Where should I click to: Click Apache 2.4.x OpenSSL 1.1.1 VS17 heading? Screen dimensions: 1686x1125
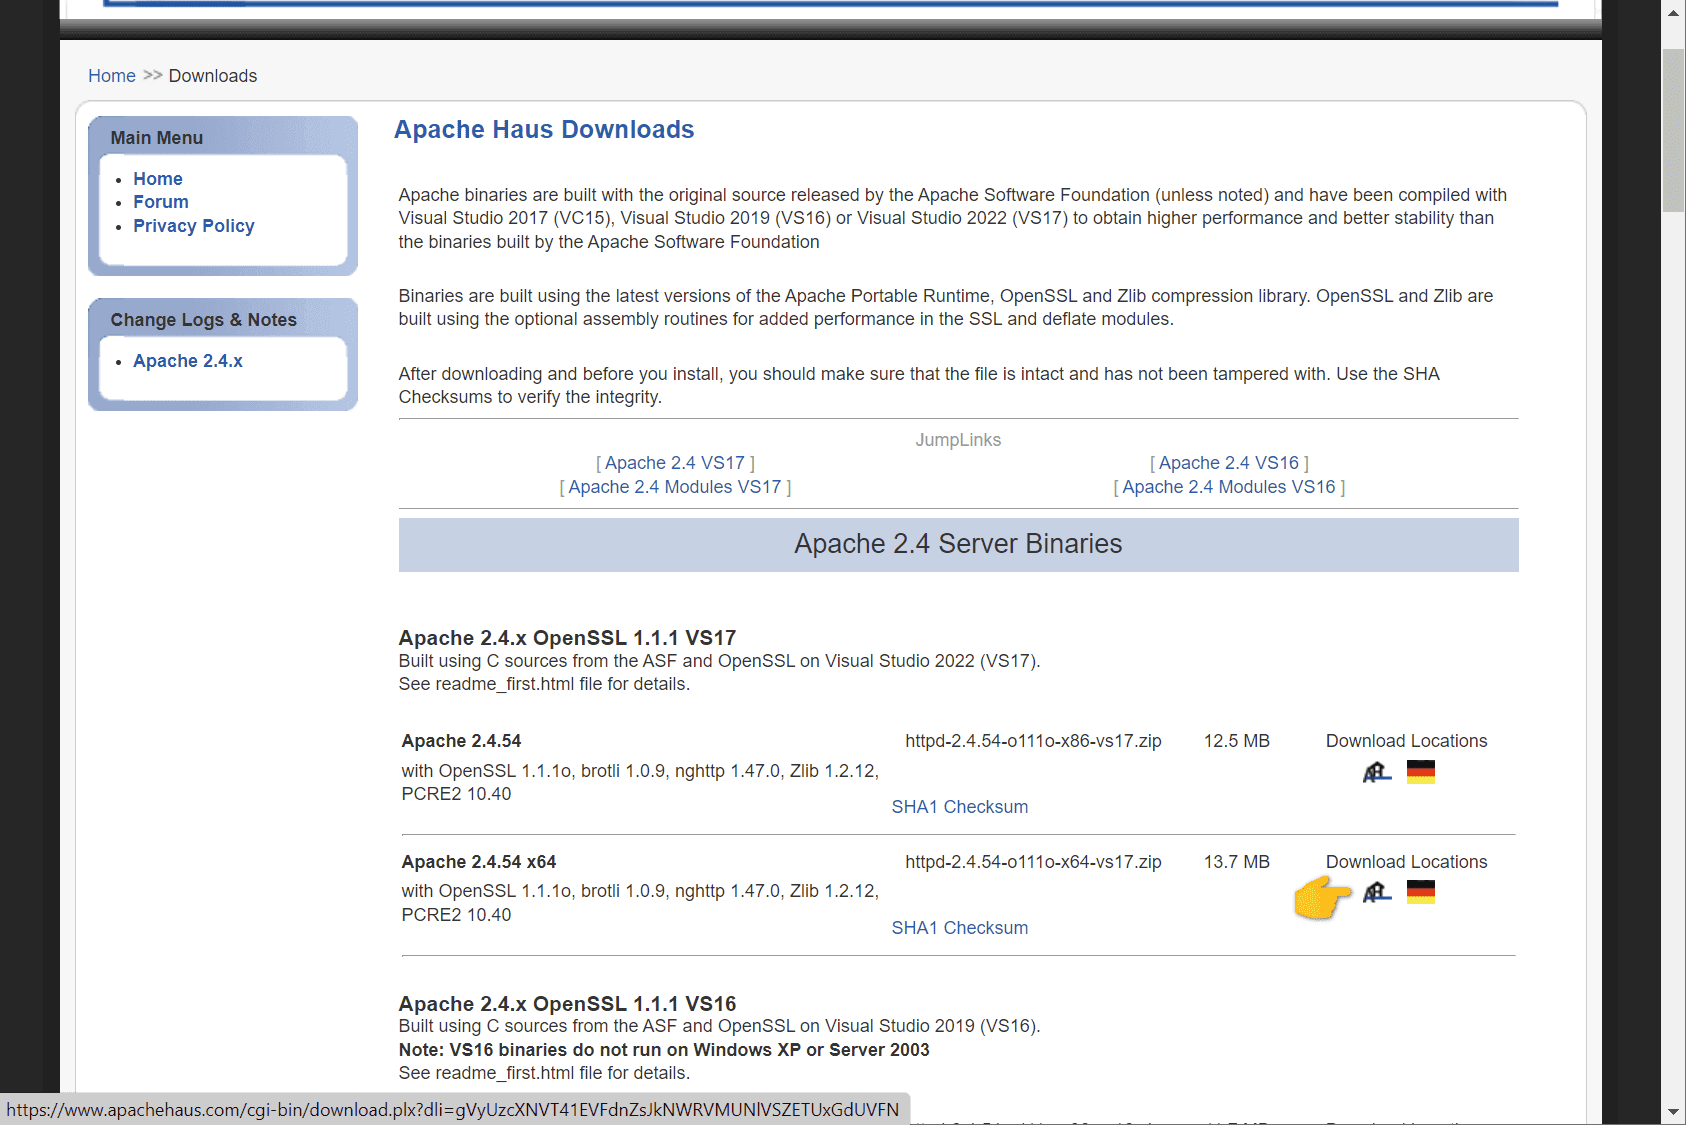[567, 638]
